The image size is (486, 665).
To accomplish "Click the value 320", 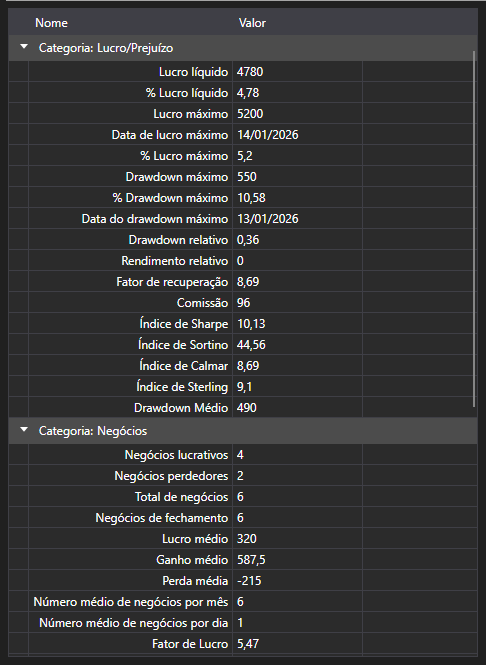I will pos(247,539).
